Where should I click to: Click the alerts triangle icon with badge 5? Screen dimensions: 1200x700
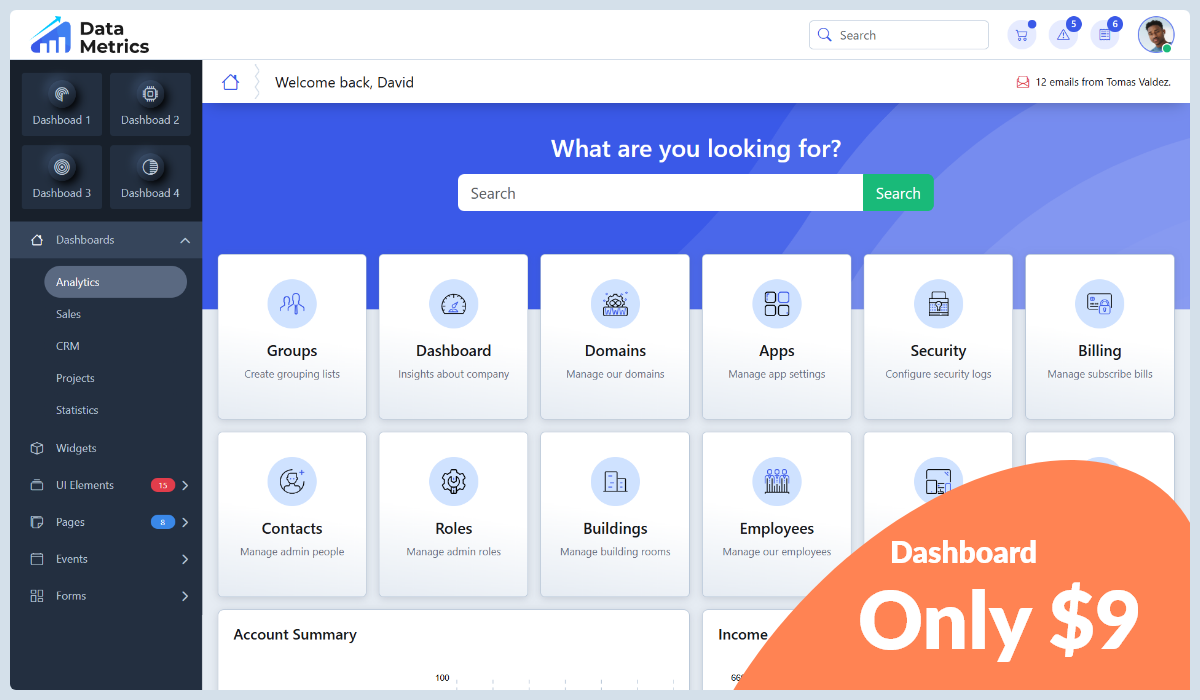tap(1063, 34)
